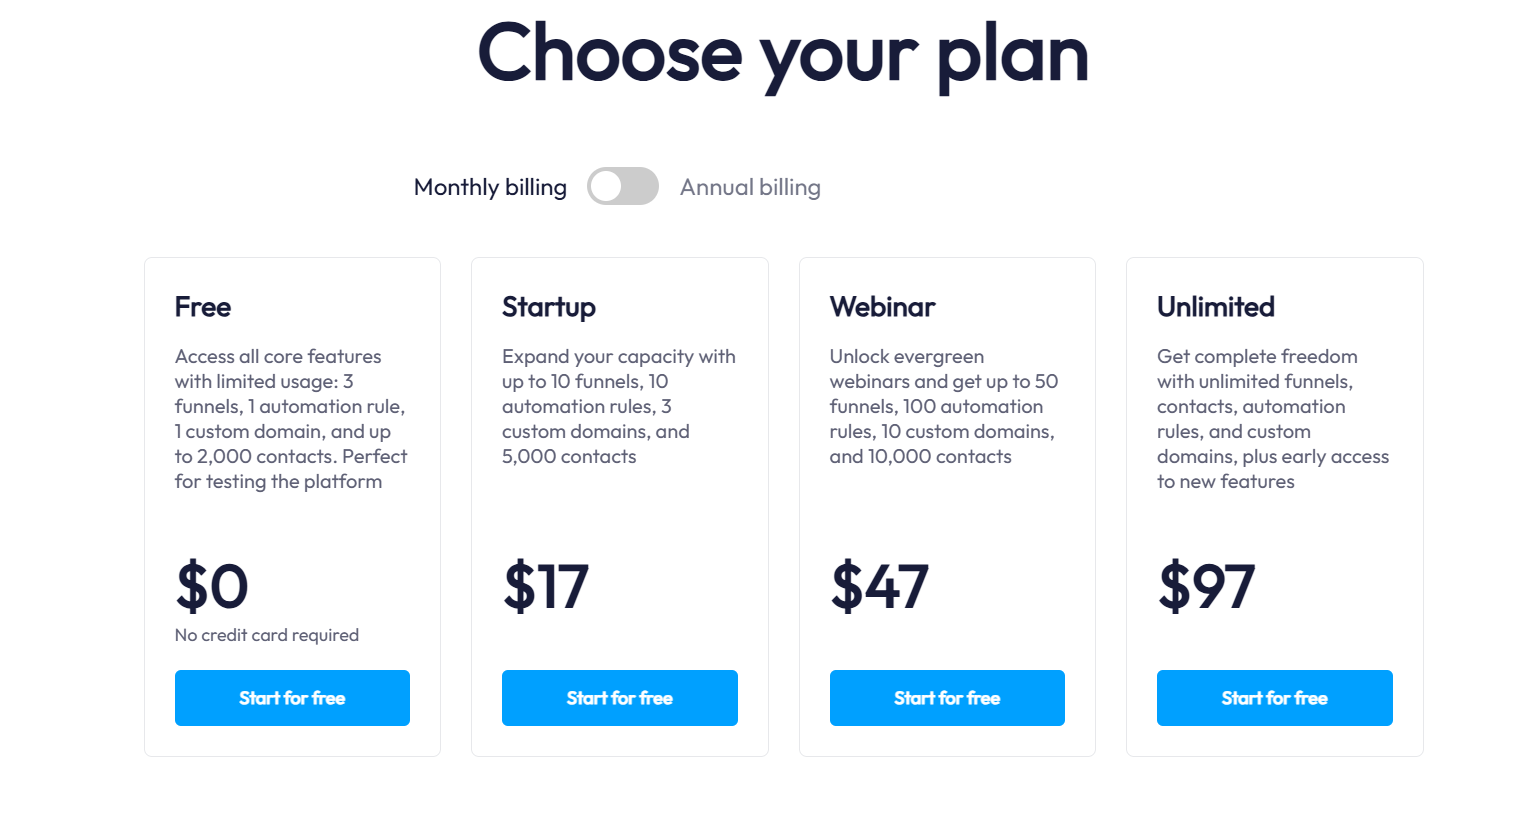Toggle the billing switch to Annual billing
The height and width of the screenshot is (831, 1538).
[623, 186]
